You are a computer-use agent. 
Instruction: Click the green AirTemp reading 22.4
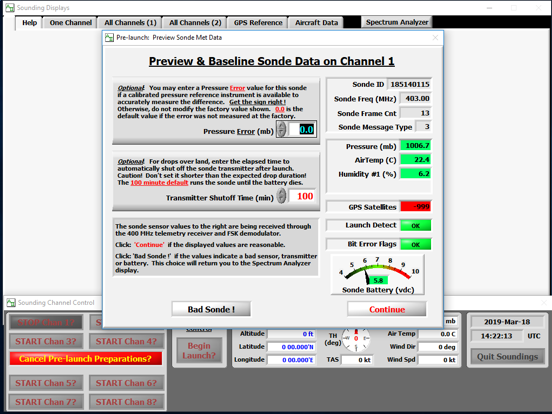pos(416,159)
